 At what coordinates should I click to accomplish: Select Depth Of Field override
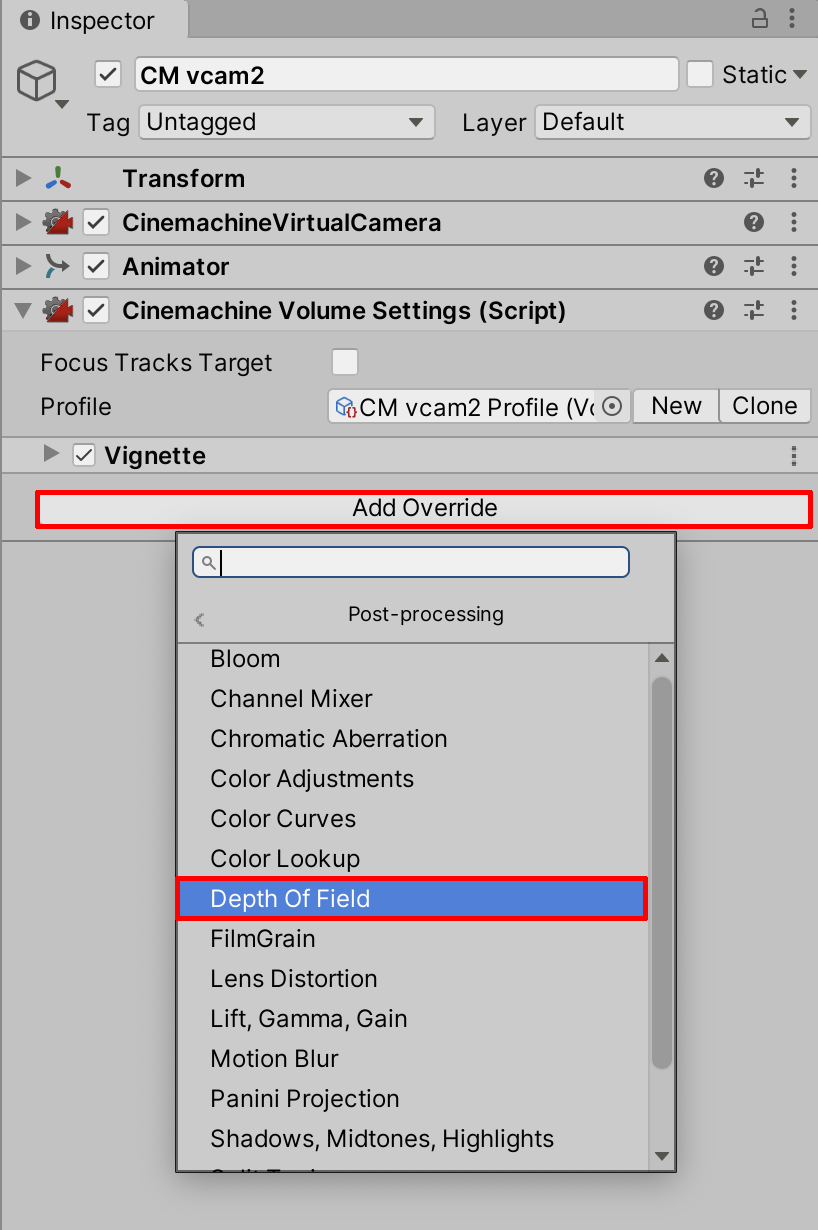(x=412, y=898)
